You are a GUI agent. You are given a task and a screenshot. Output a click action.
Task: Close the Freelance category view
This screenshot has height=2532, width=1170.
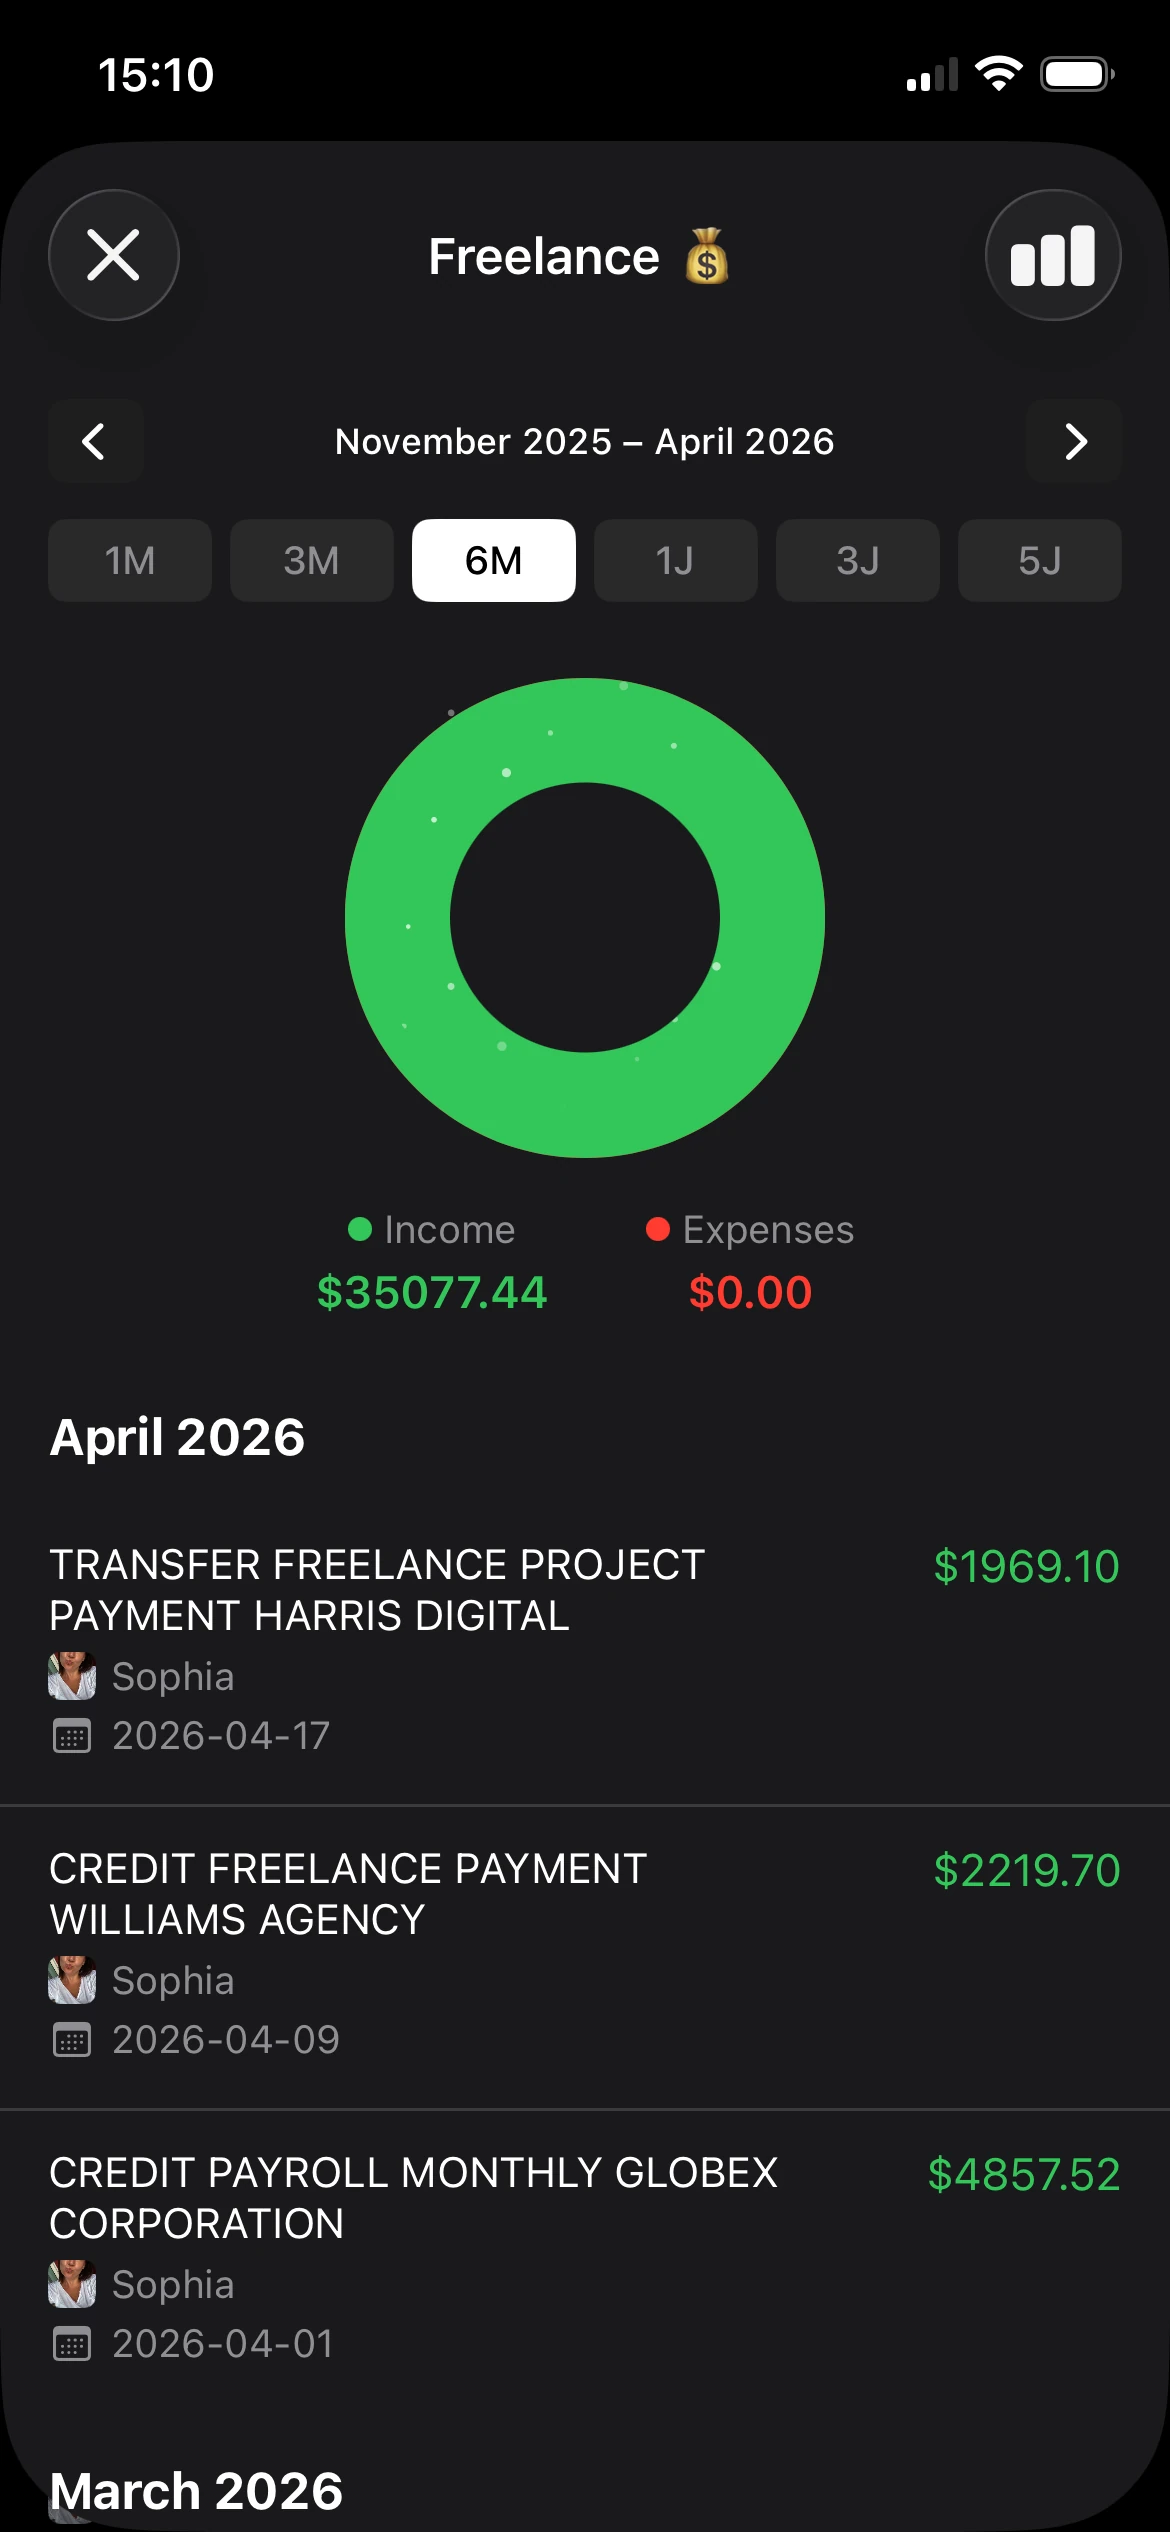pos(114,255)
